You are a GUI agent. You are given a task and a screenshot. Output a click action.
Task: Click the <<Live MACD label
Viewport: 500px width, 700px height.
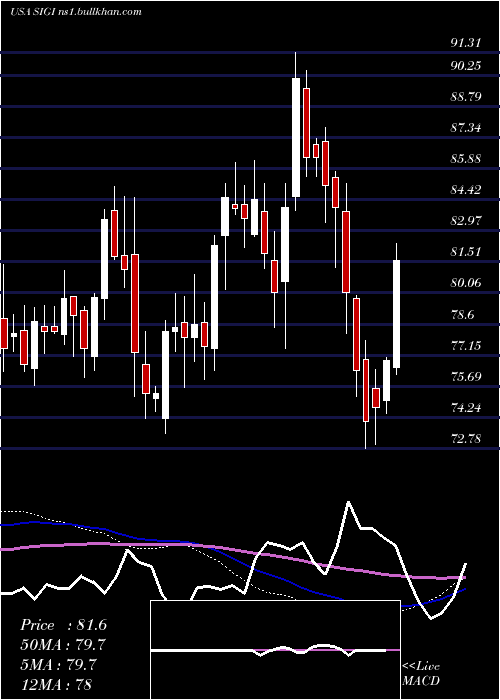(421, 673)
